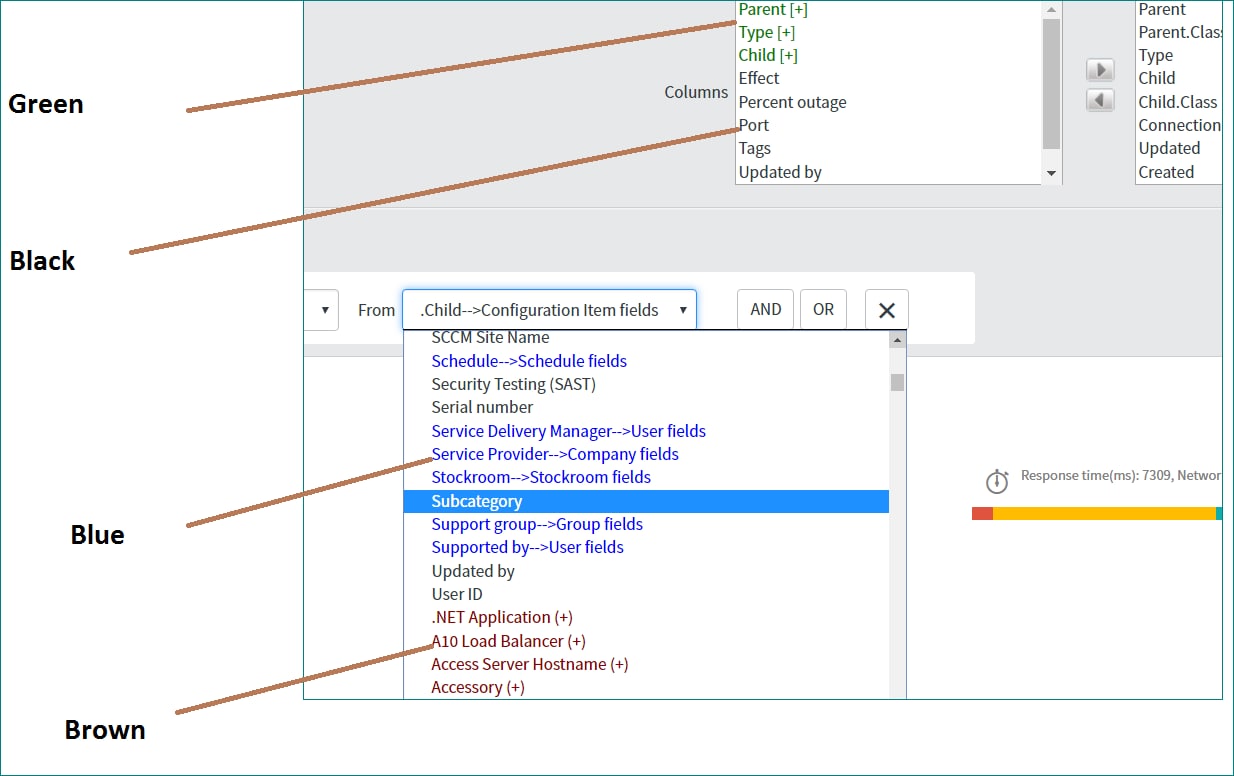Image resolution: width=1234 pixels, height=776 pixels.
Task: Click the response time stopwatch icon
Action: click(x=997, y=481)
